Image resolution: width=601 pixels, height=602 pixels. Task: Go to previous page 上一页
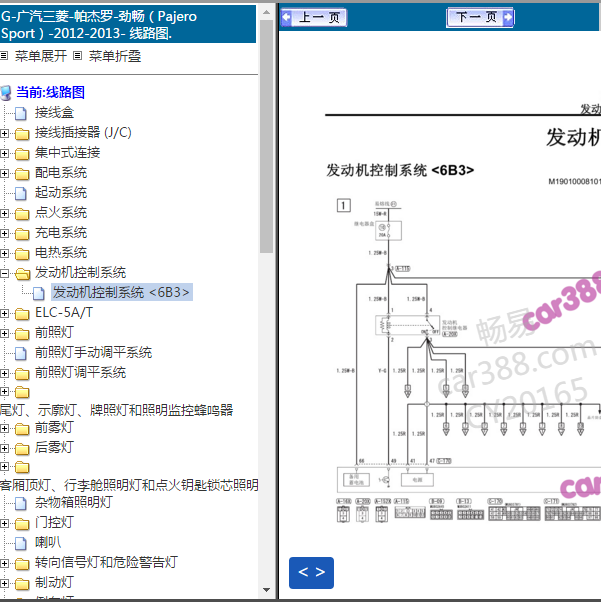(314, 17)
